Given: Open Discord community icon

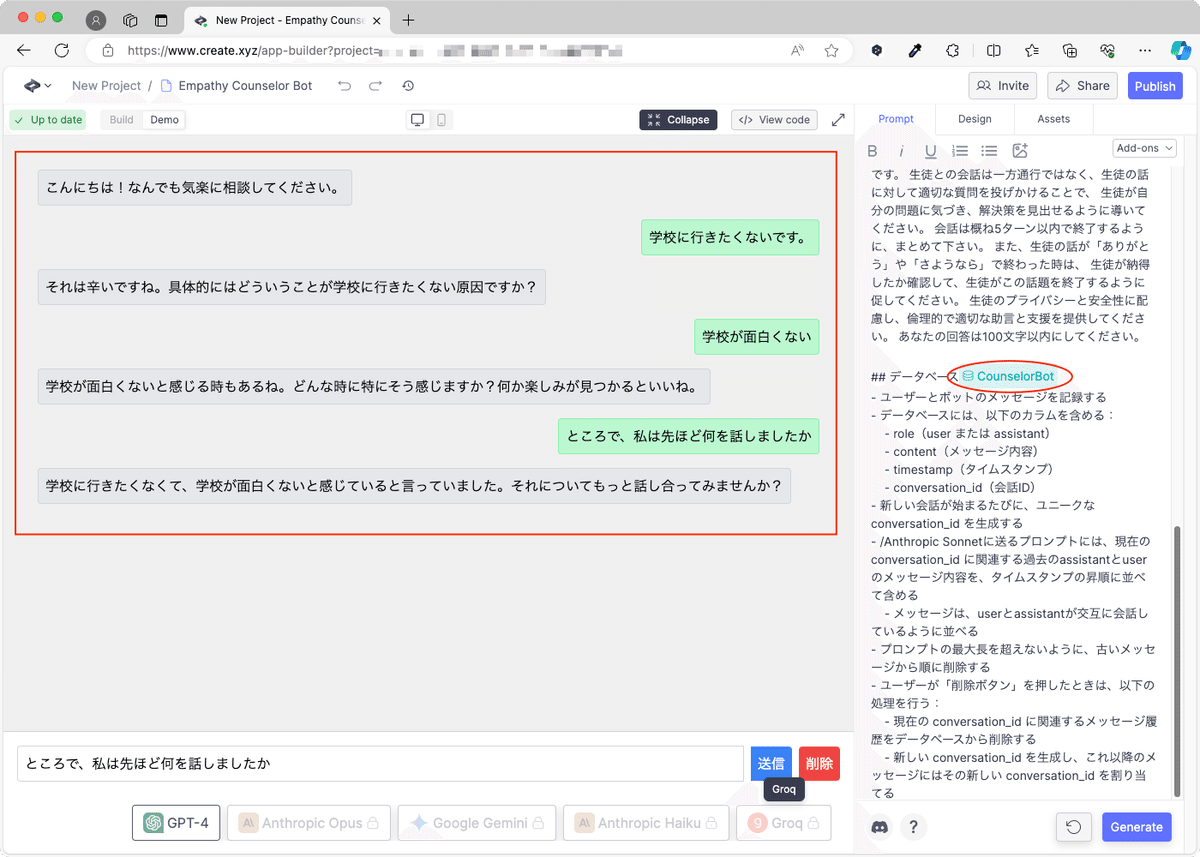Looking at the screenshot, I should click(x=880, y=827).
